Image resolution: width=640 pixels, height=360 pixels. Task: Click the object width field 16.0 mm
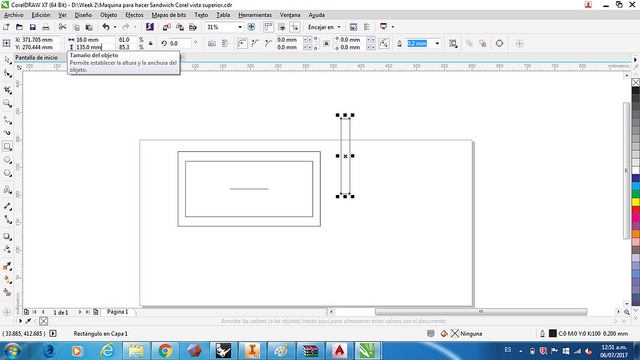click(x=95, y=40)
